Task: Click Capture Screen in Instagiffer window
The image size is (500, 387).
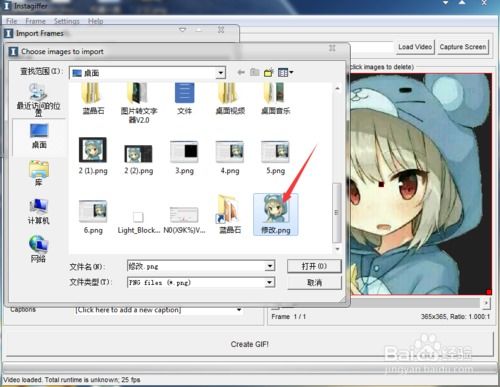Action: pyautogui.click(x=463, y=47)
